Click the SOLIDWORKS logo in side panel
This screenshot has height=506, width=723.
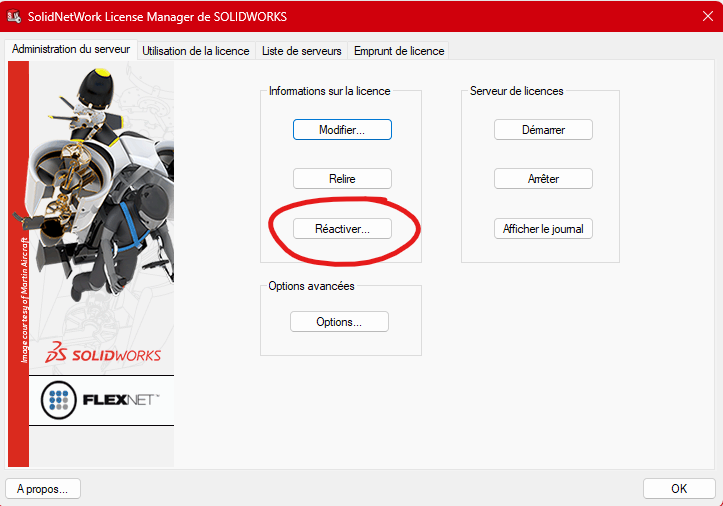[x=103, y=353]
